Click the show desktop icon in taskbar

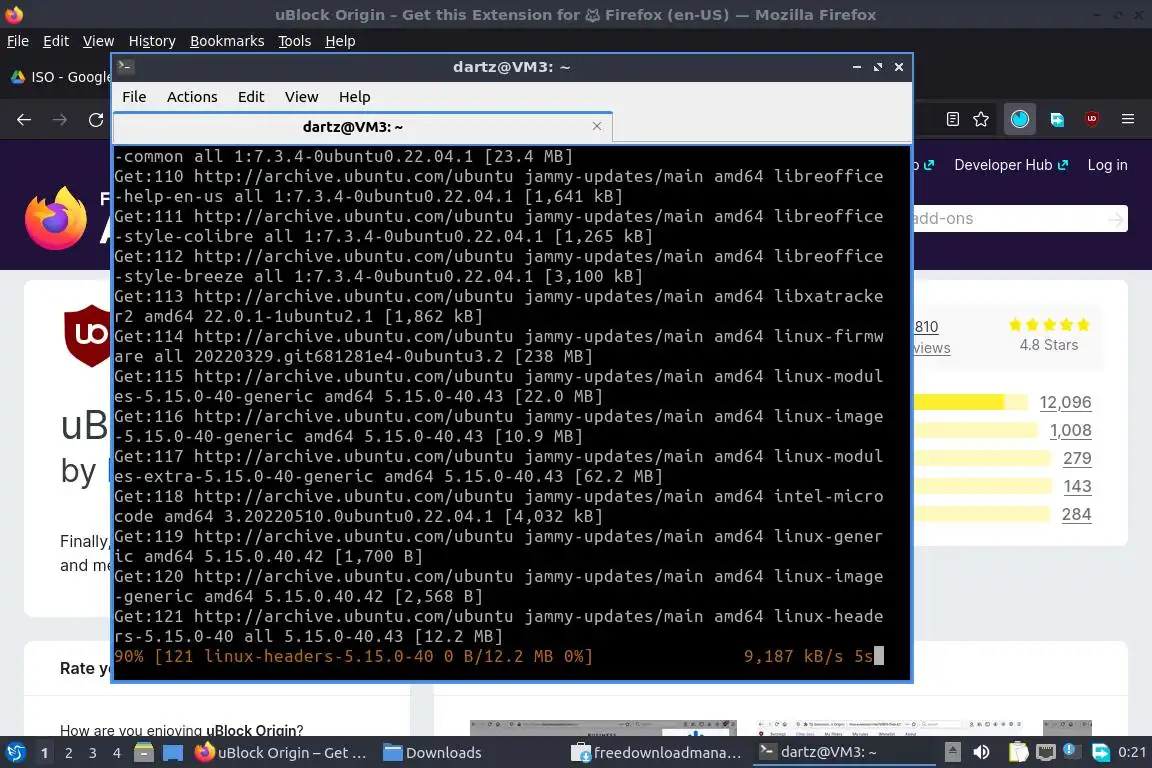click(173, 753)
